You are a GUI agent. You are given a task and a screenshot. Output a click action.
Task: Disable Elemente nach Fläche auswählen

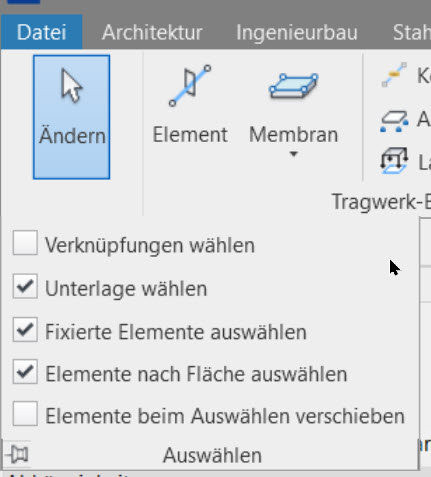25,372
